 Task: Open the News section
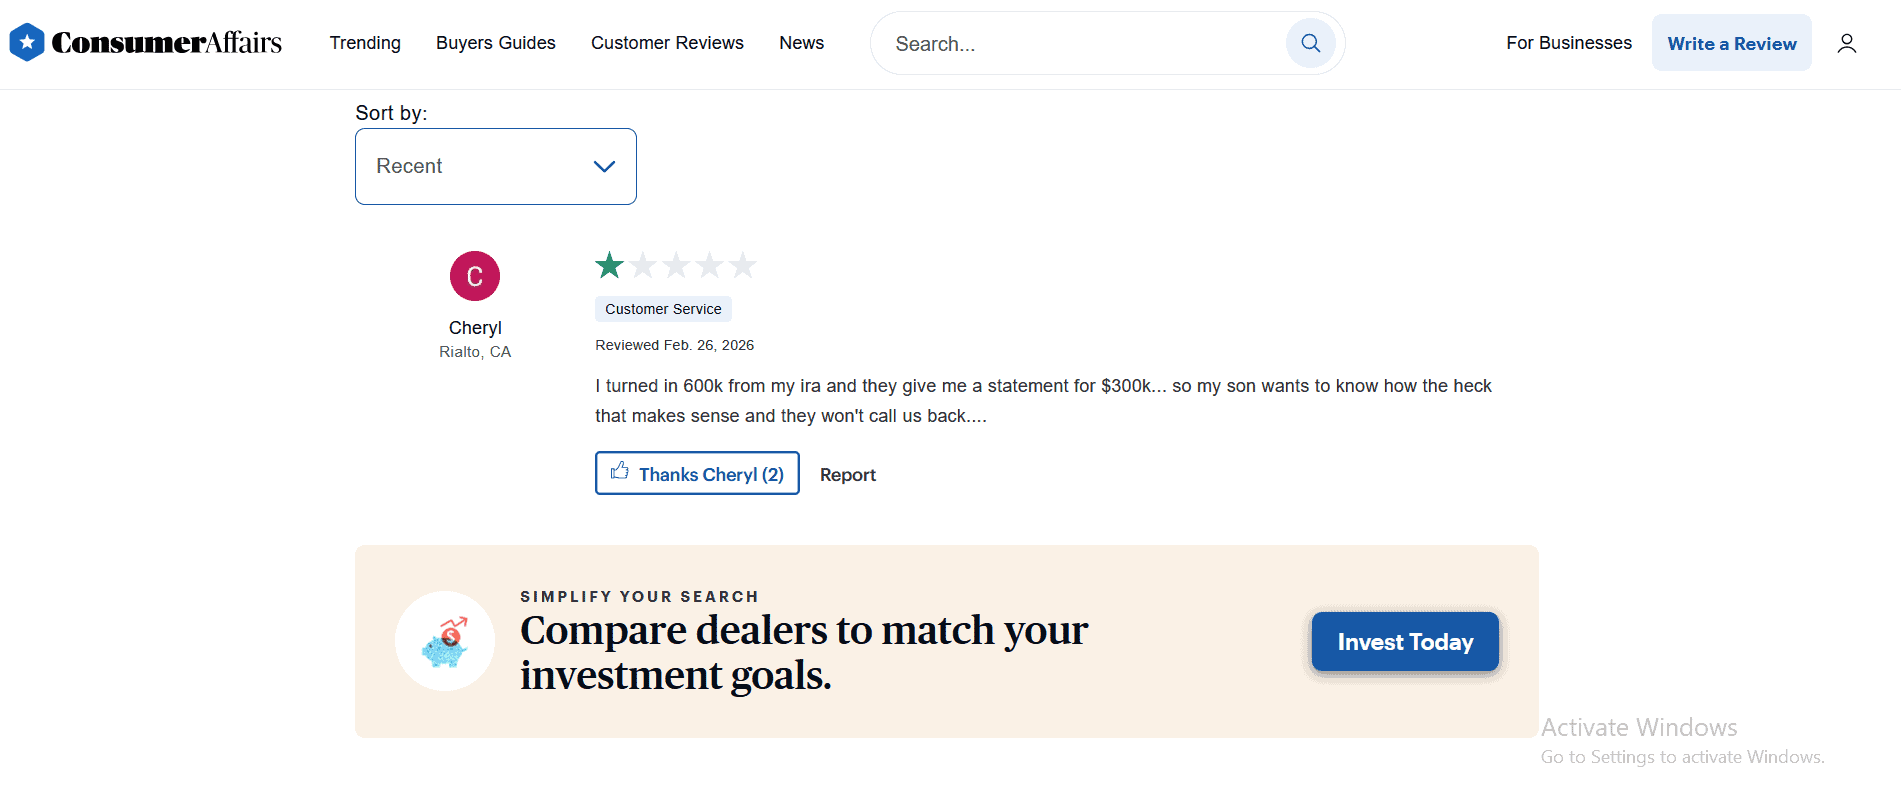click(802, 43)
